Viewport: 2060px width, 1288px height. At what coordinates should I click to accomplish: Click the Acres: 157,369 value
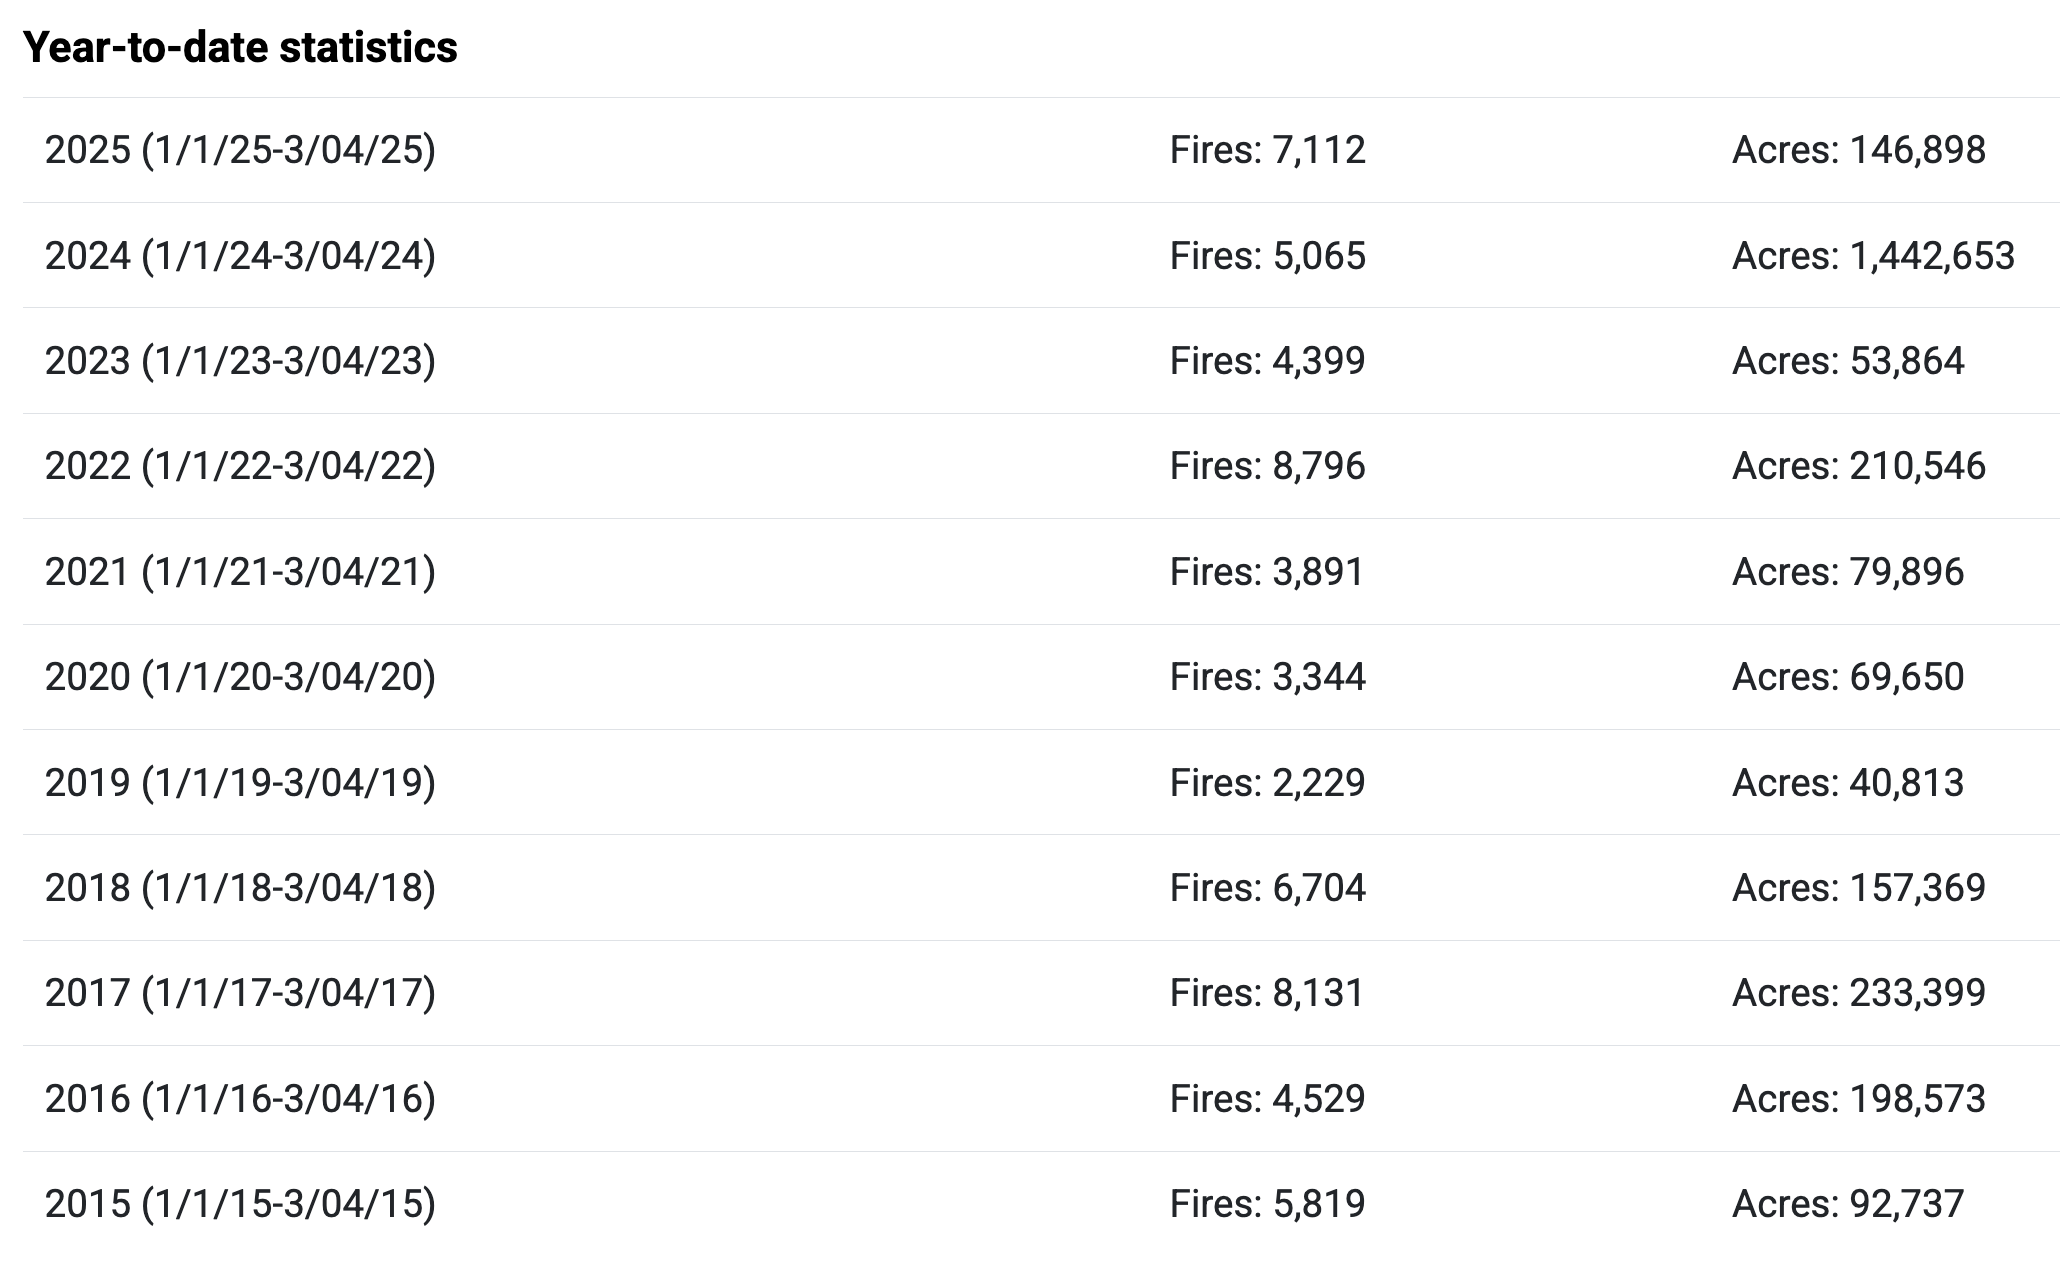(x=1858, y=888)
